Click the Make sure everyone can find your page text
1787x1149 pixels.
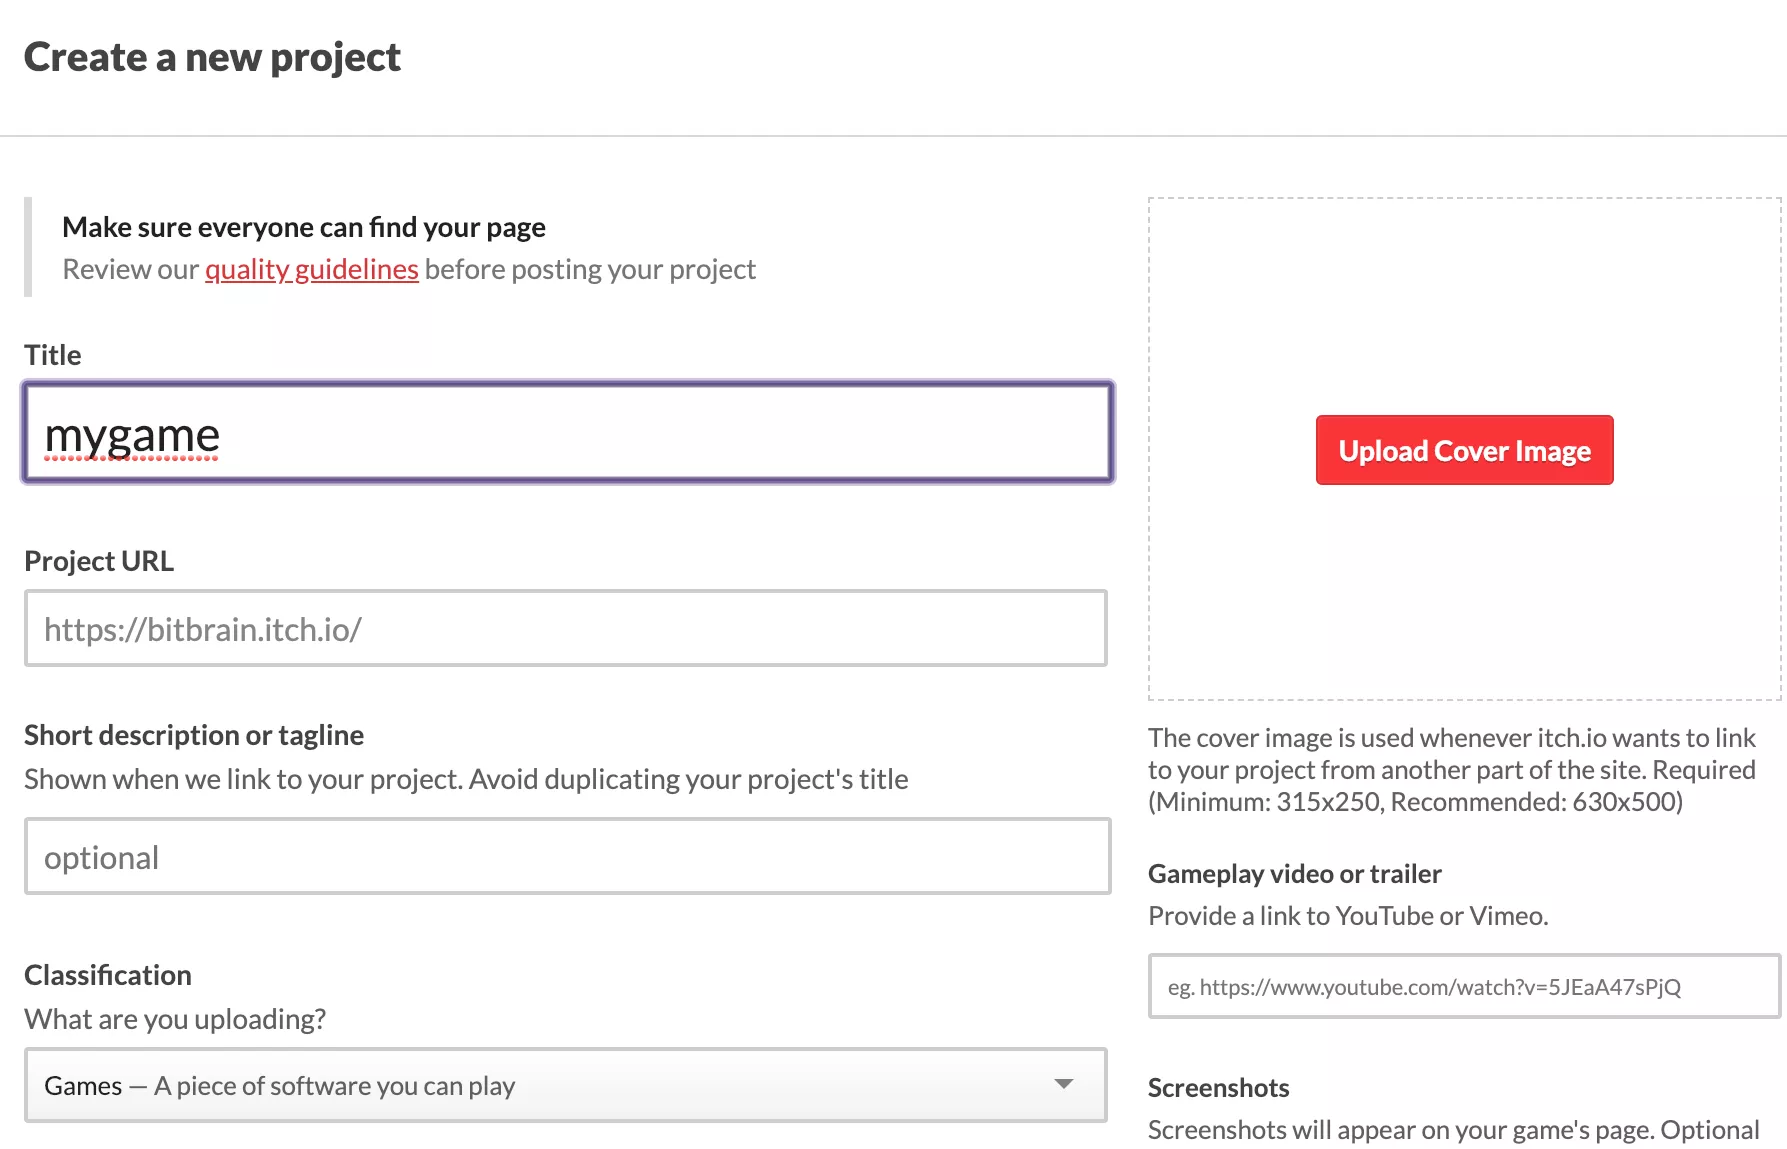[304, 227]
